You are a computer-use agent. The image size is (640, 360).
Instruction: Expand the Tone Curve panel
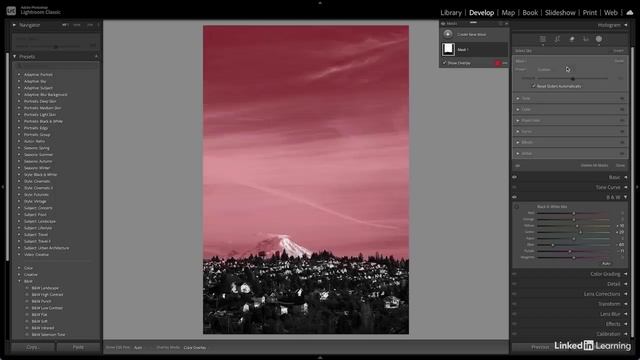[x=626, y=187]
